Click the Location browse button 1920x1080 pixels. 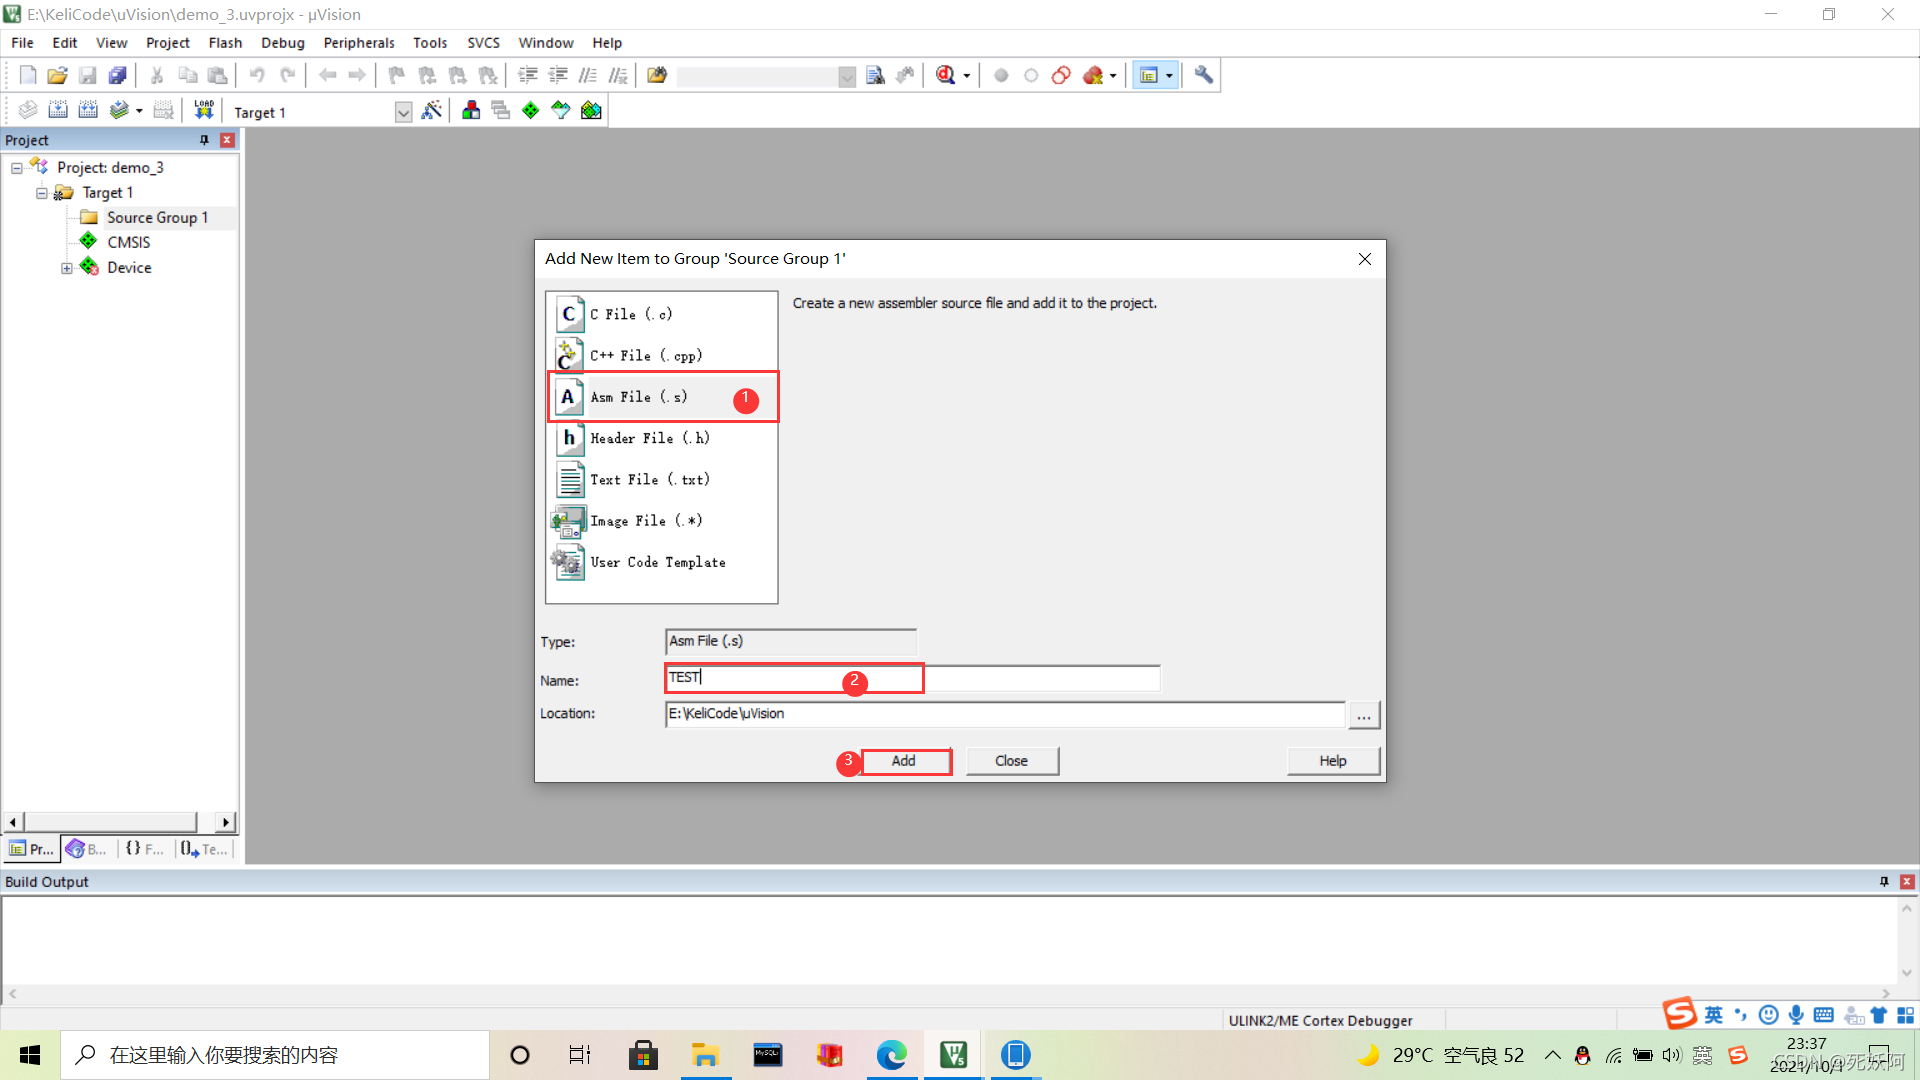(1364, 715)
